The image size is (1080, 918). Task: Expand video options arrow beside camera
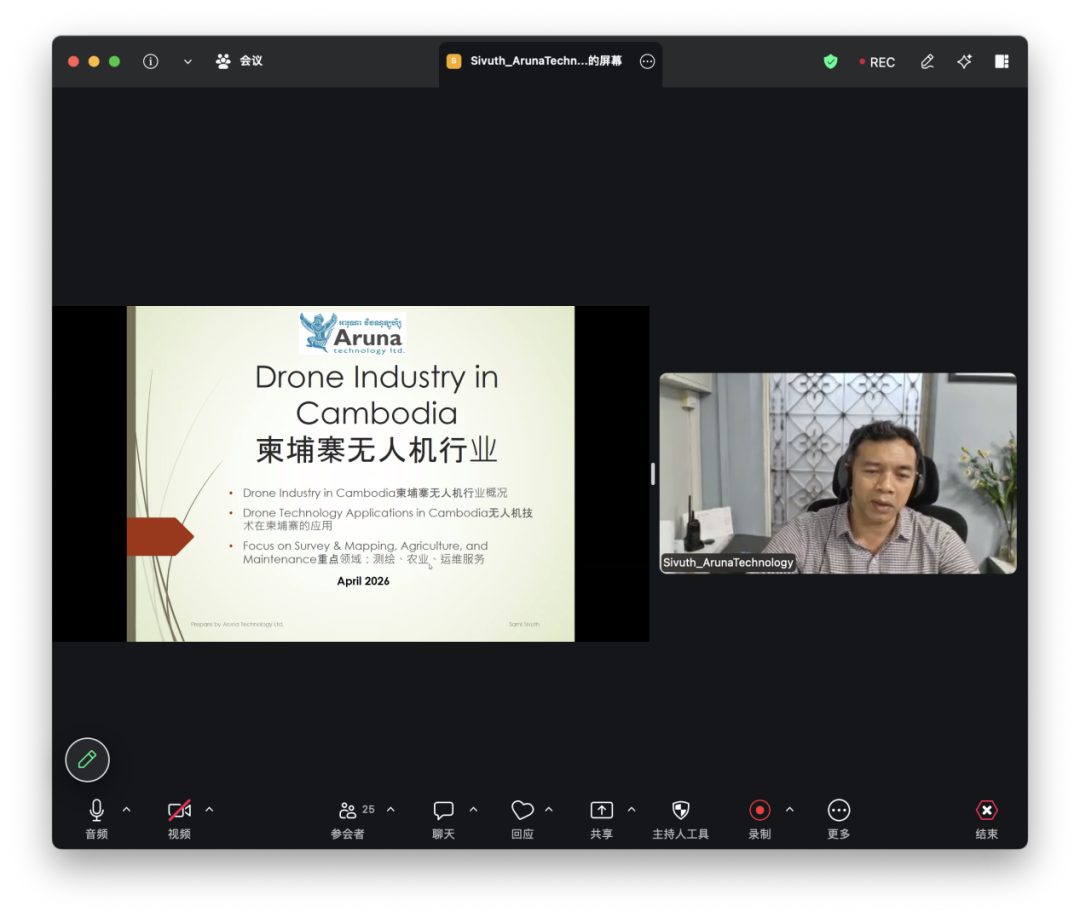[x=209, y=810]
